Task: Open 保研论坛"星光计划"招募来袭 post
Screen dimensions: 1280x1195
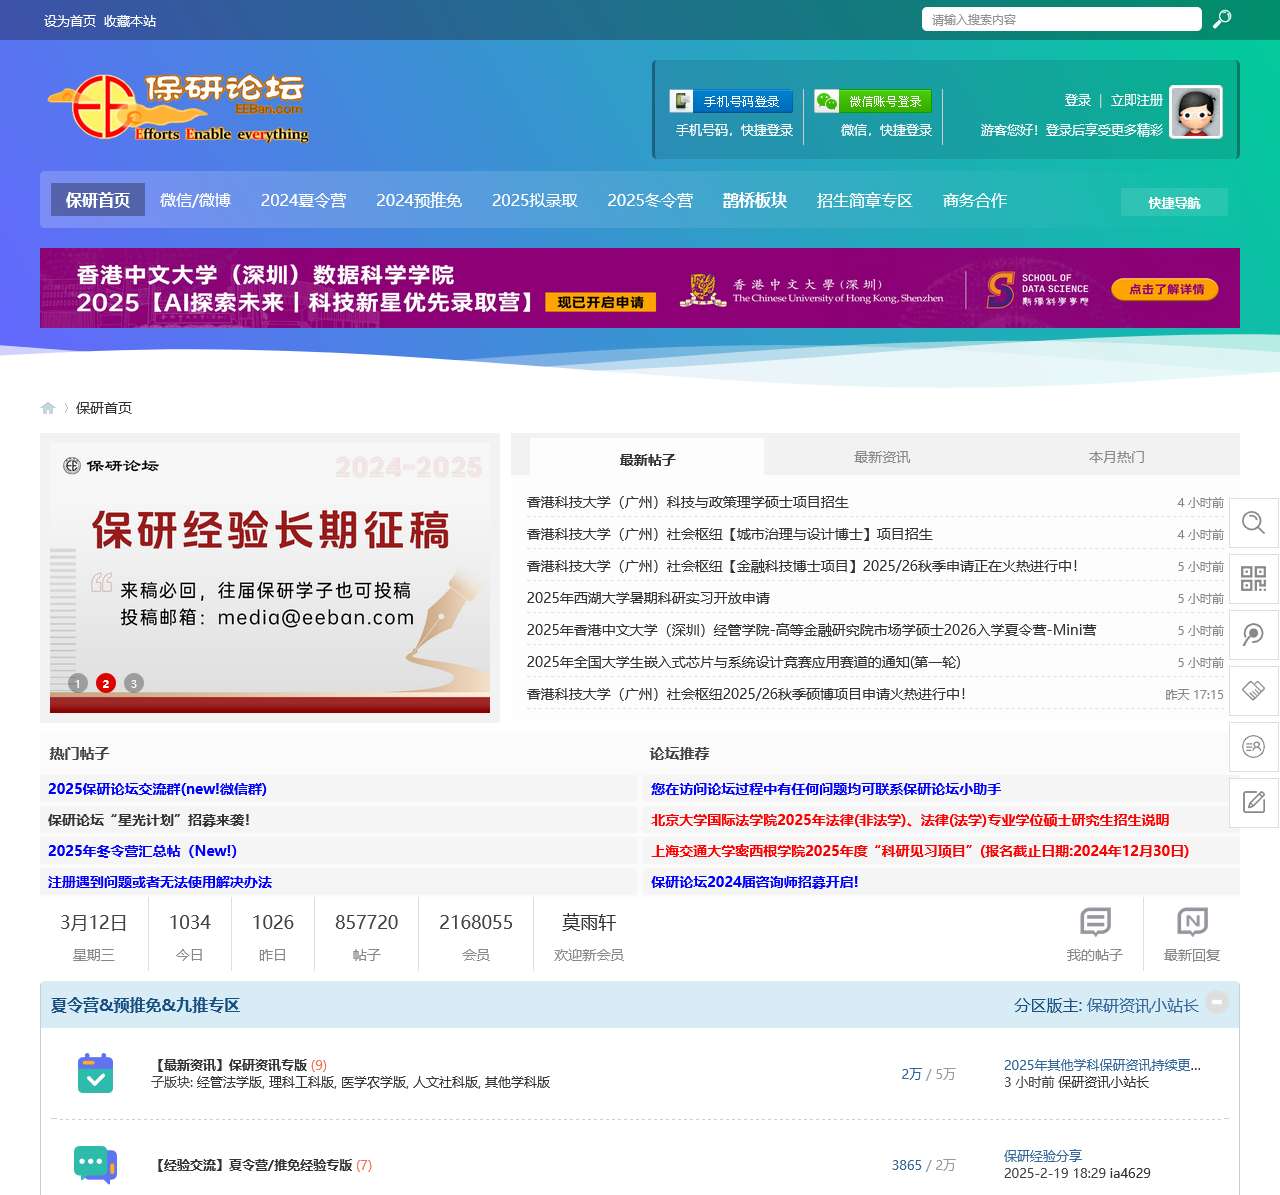Action: point(149,820)
